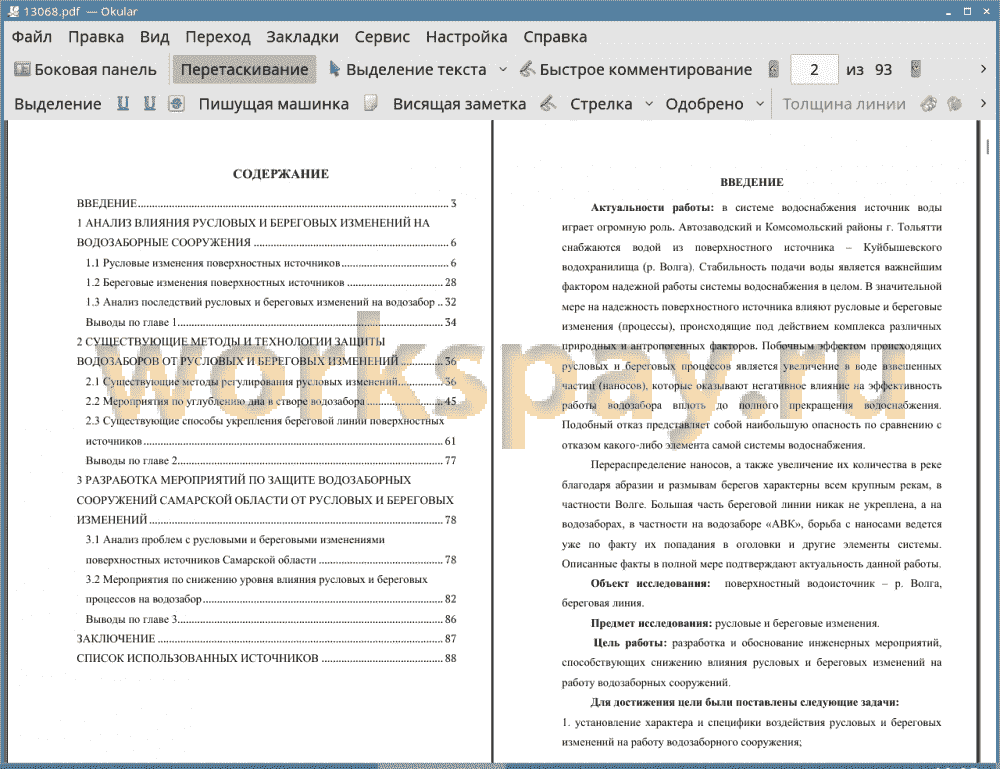
Task: Expand main toolbar overflow chevron
Action: (983, 69)
